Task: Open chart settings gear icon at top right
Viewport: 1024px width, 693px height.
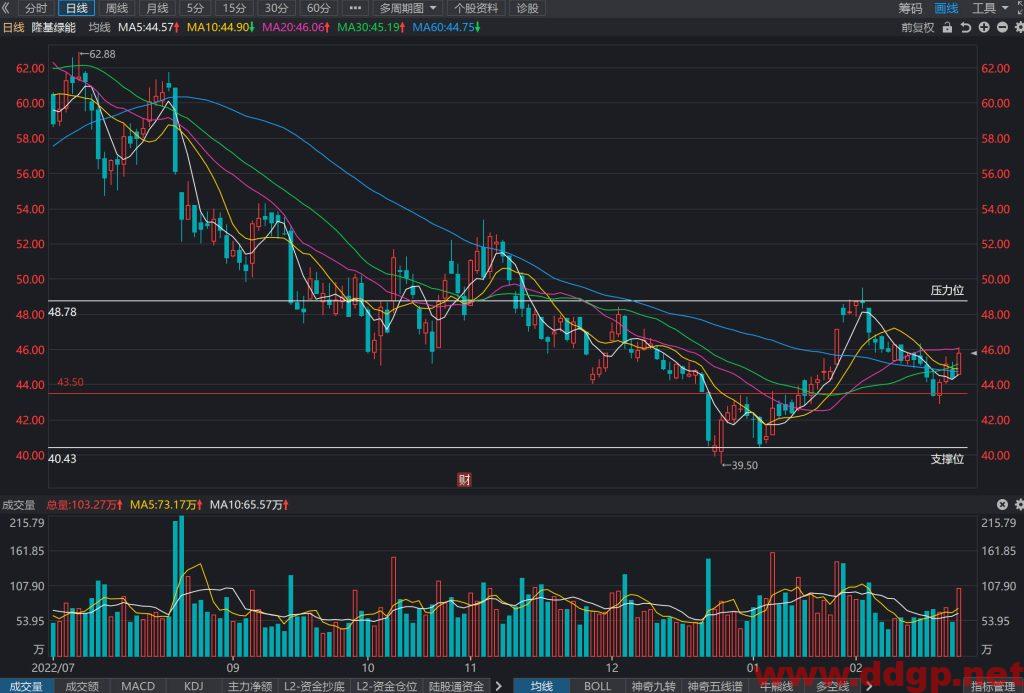Action: click(1019, 27)
